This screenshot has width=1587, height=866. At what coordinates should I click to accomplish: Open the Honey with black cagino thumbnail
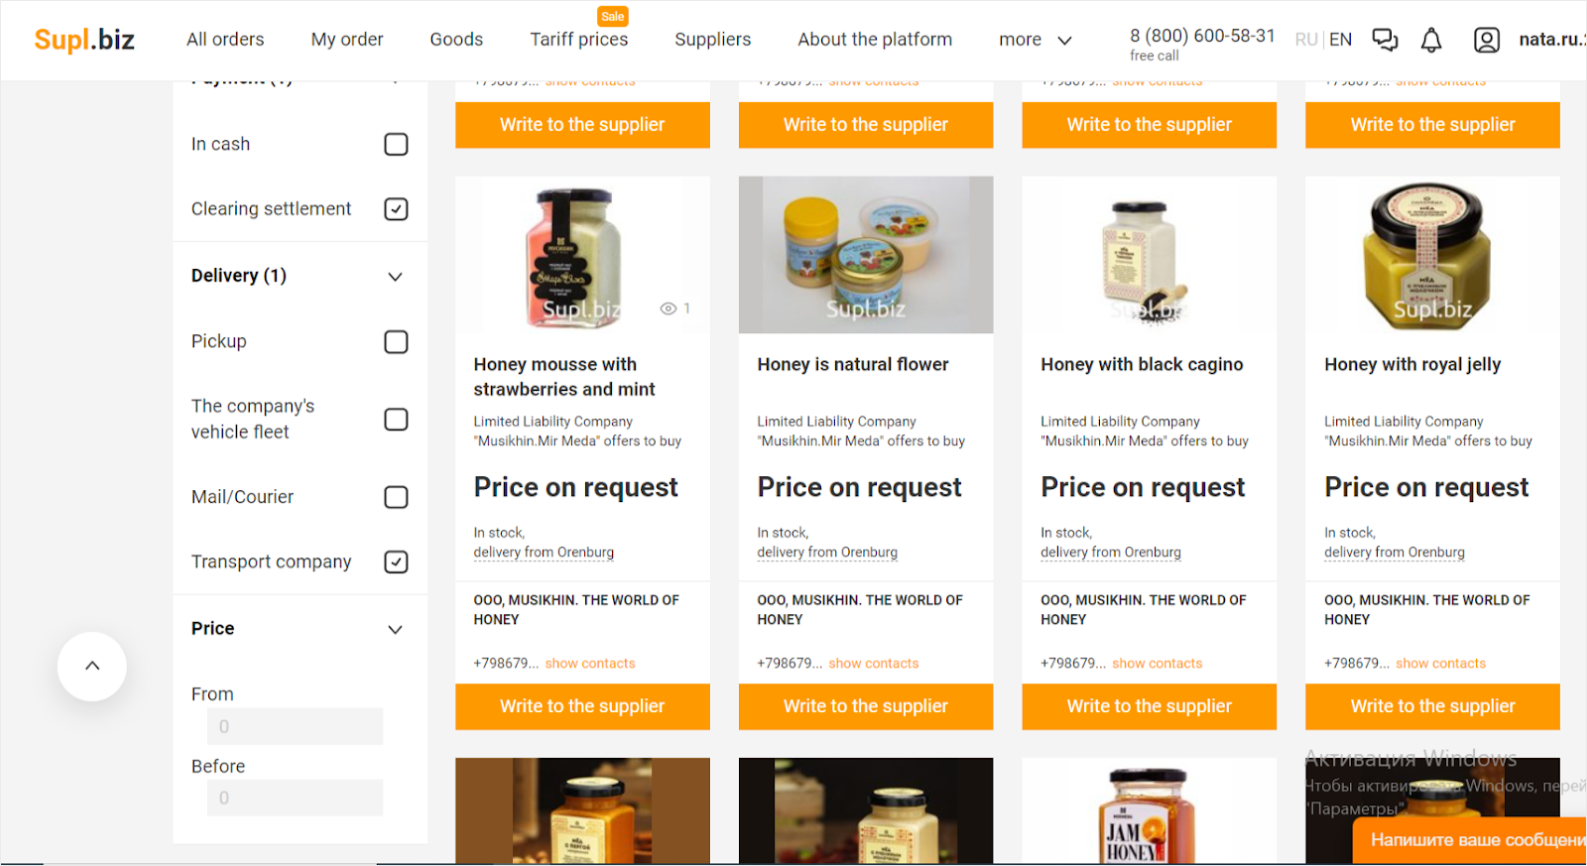click(x=1149, y=255)
